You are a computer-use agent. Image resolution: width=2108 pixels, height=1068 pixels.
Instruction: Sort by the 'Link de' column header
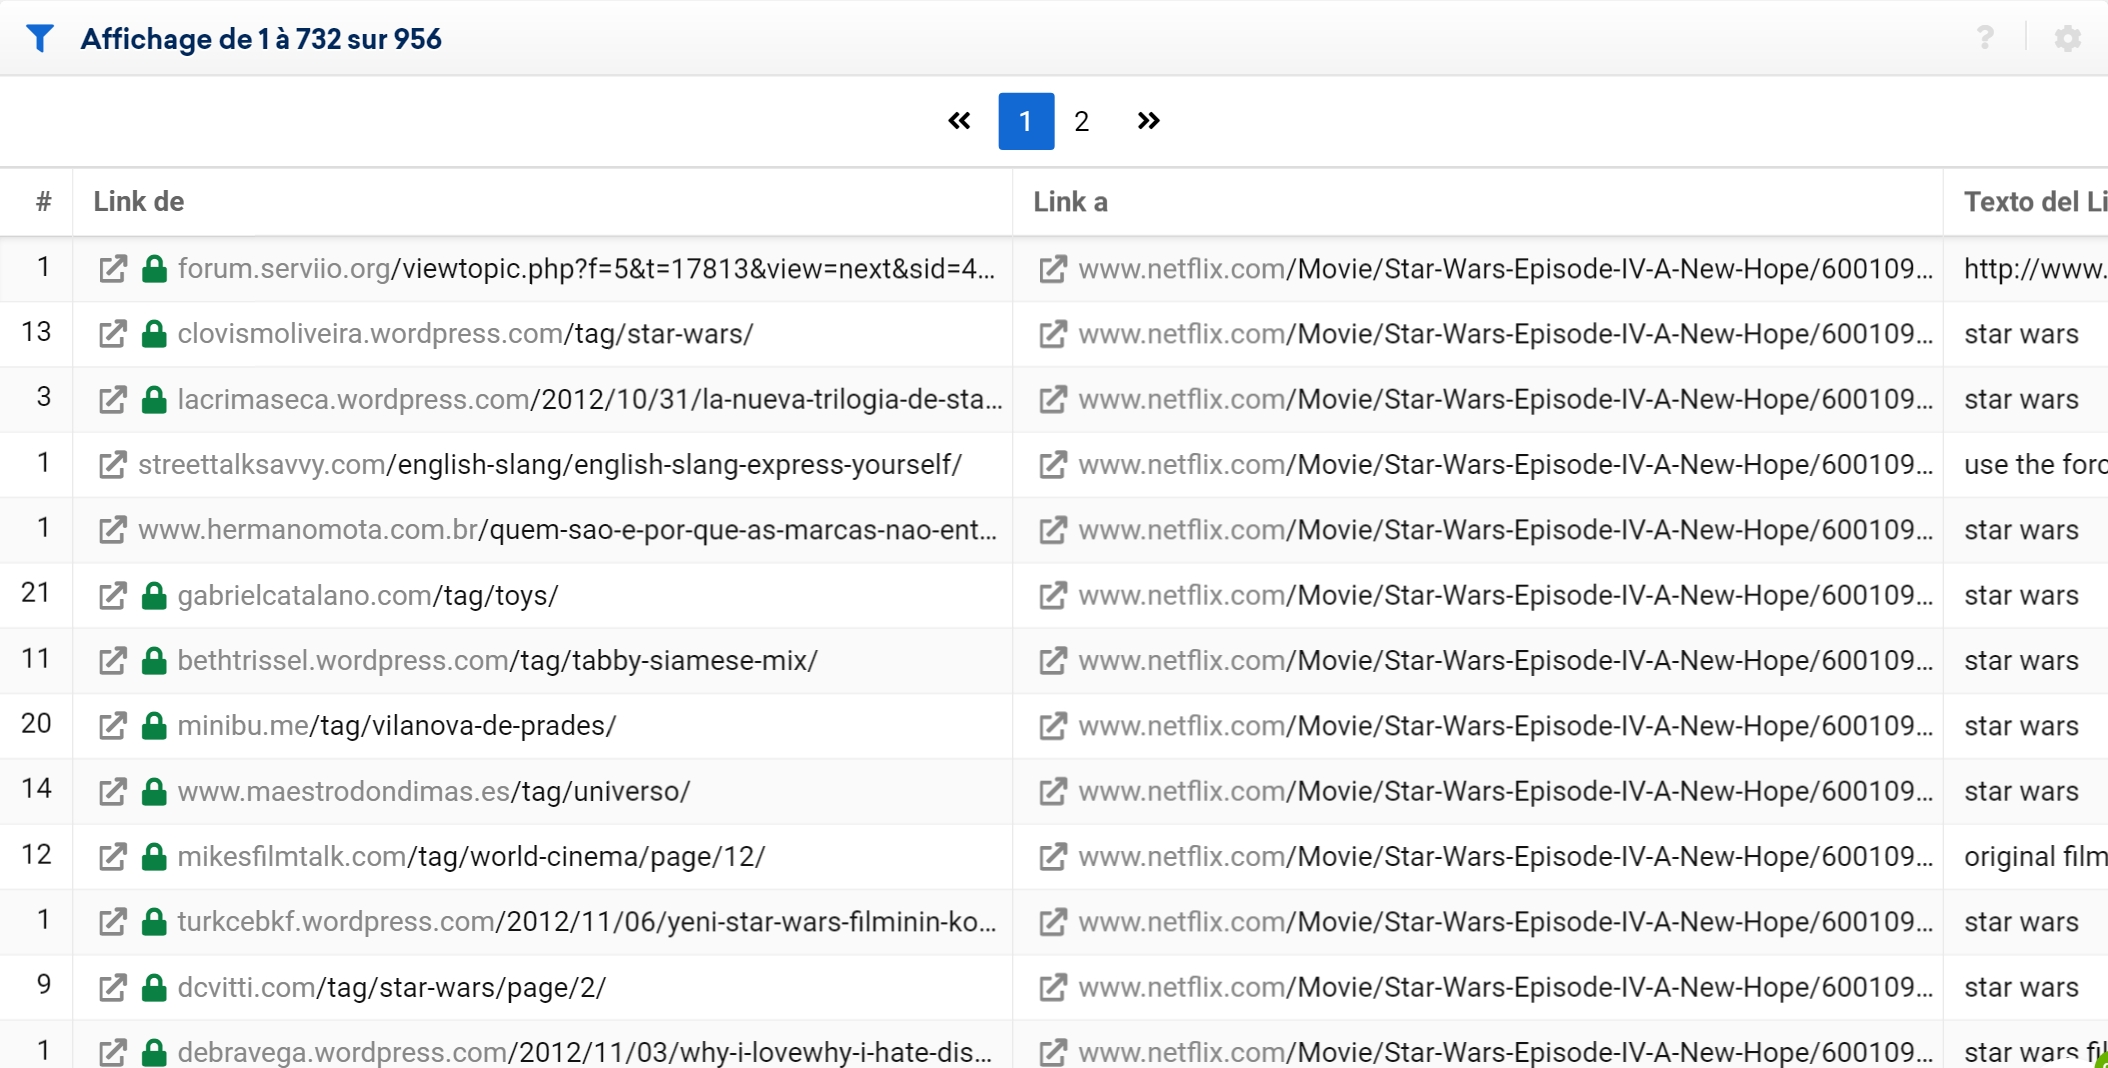click(x=139, y=202)
